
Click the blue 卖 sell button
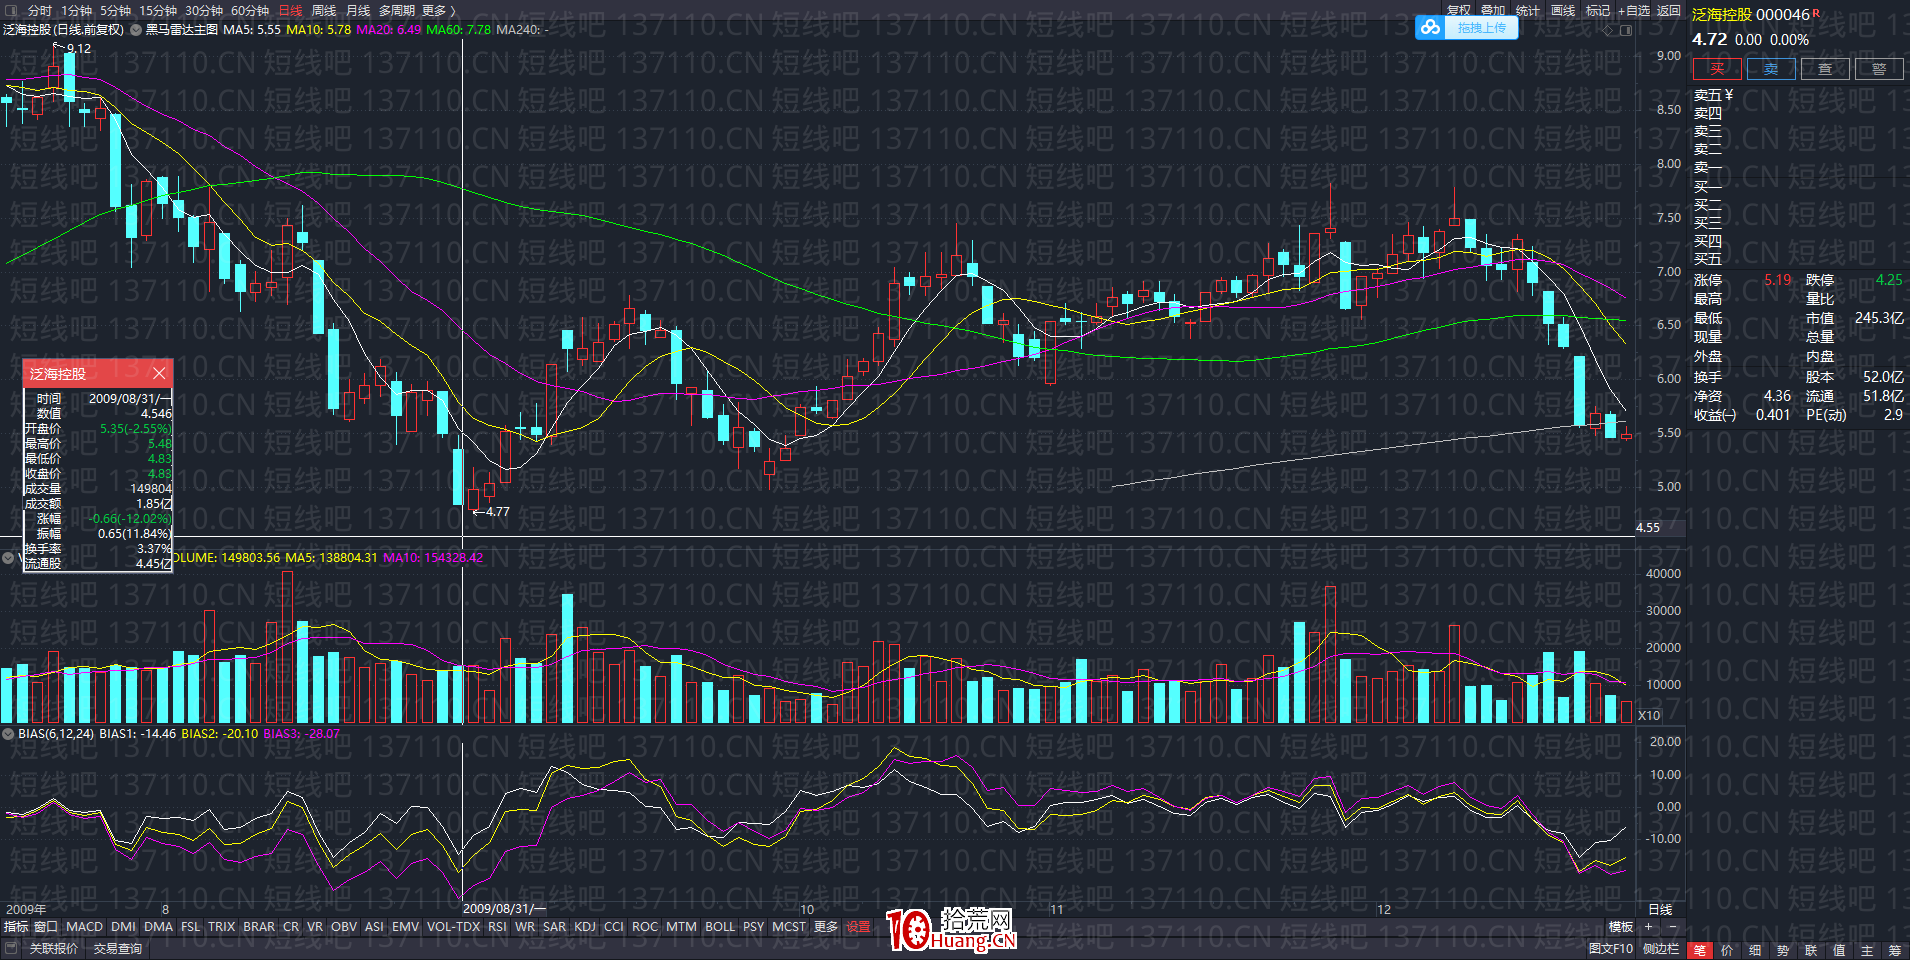tap(1771, 69)
